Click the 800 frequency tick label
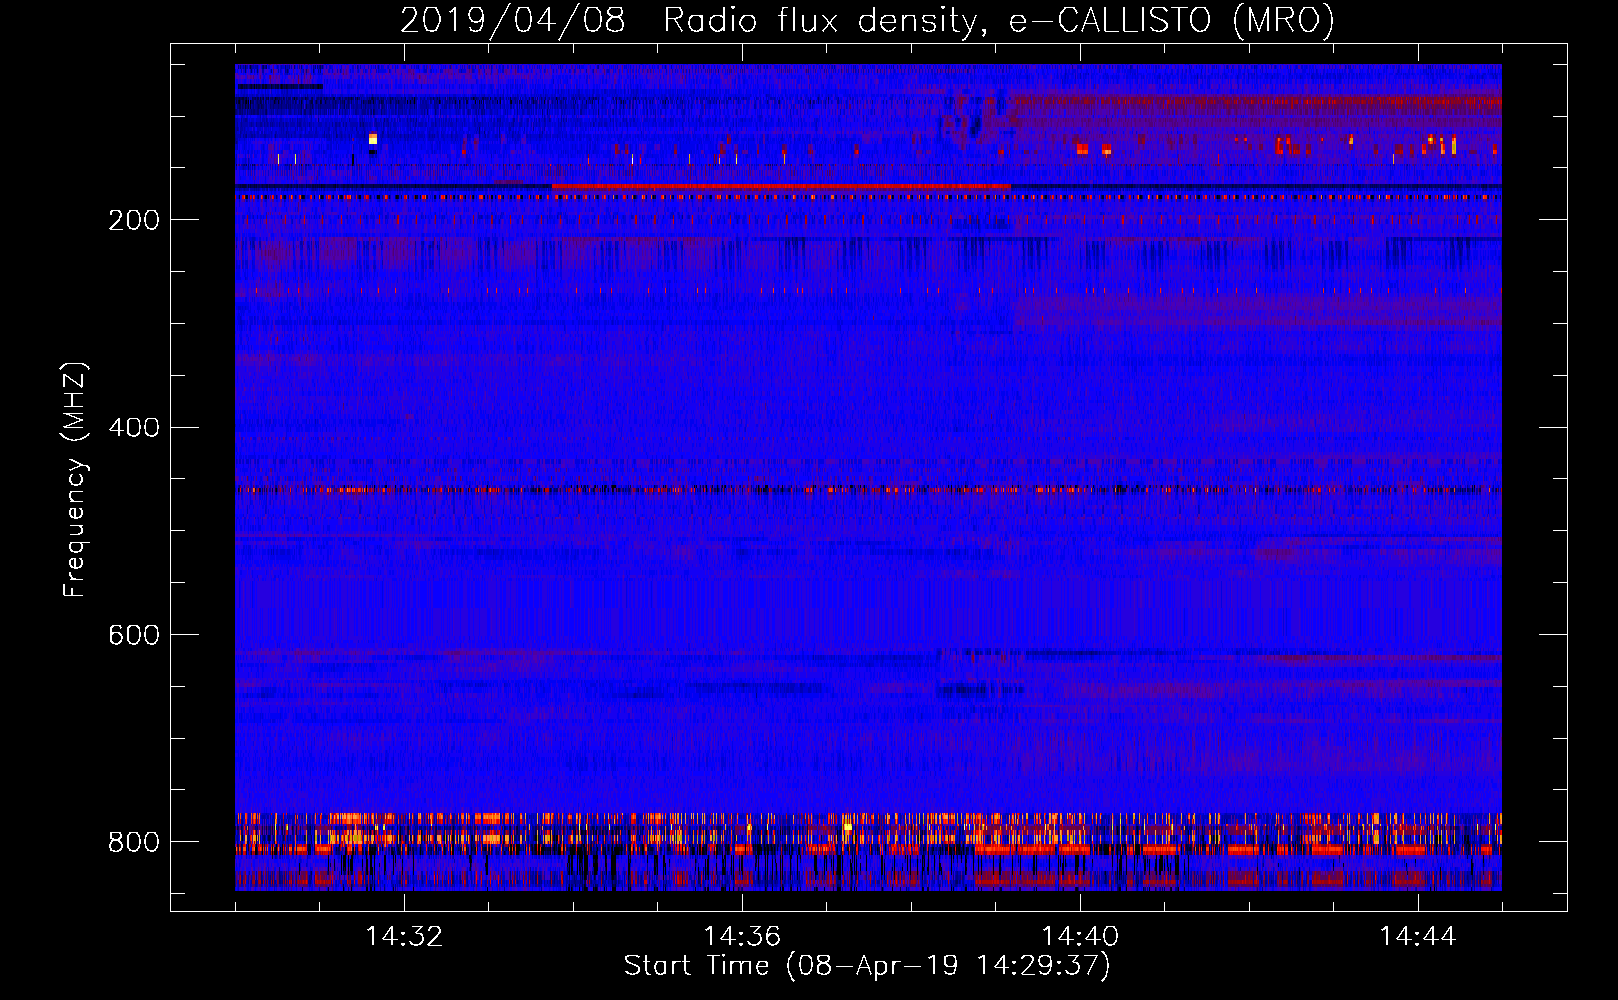1618x1000 pixels. tap(134, 842)
